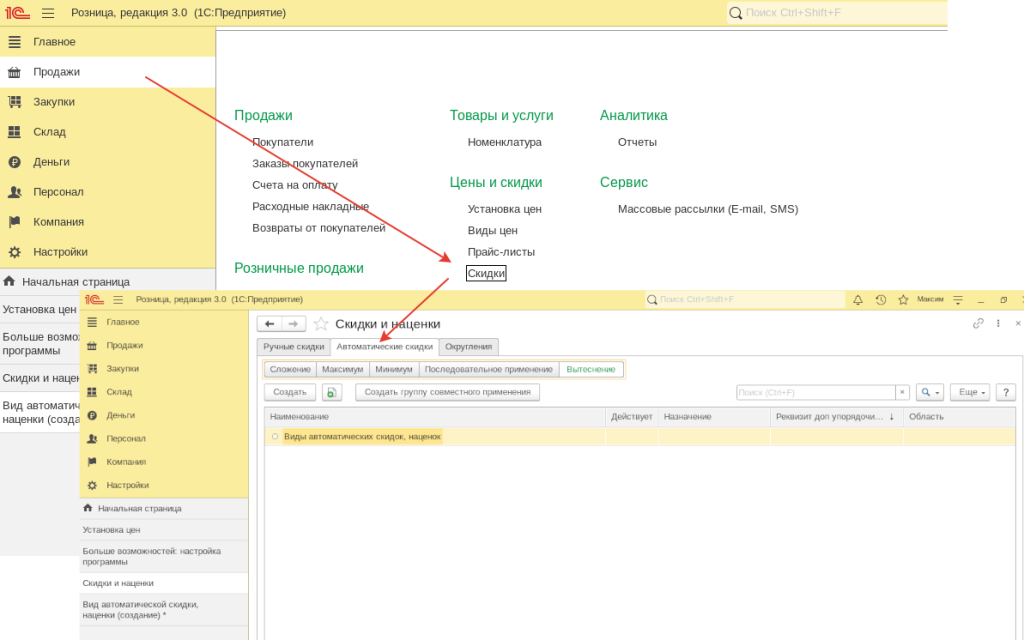Click the front window search field
Screen dimensions: 1024x640
744,300
